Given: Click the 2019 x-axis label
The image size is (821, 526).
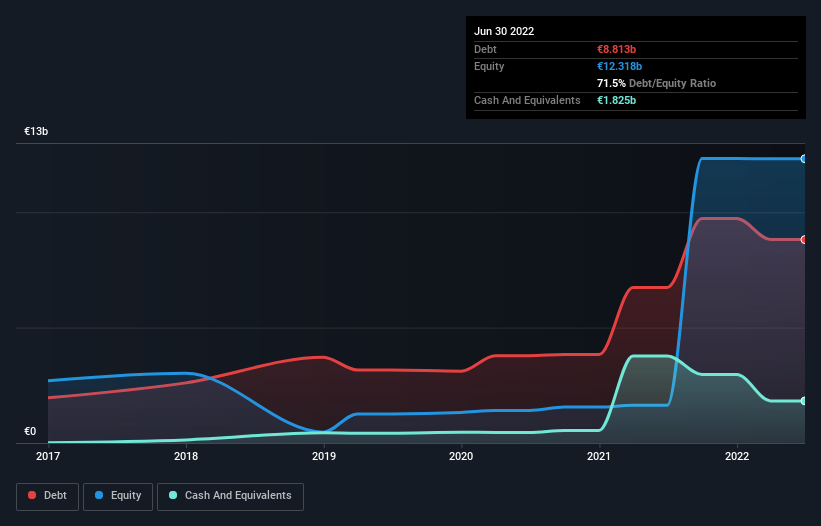Looking at the screenshot, I should (x=324, y=456).
